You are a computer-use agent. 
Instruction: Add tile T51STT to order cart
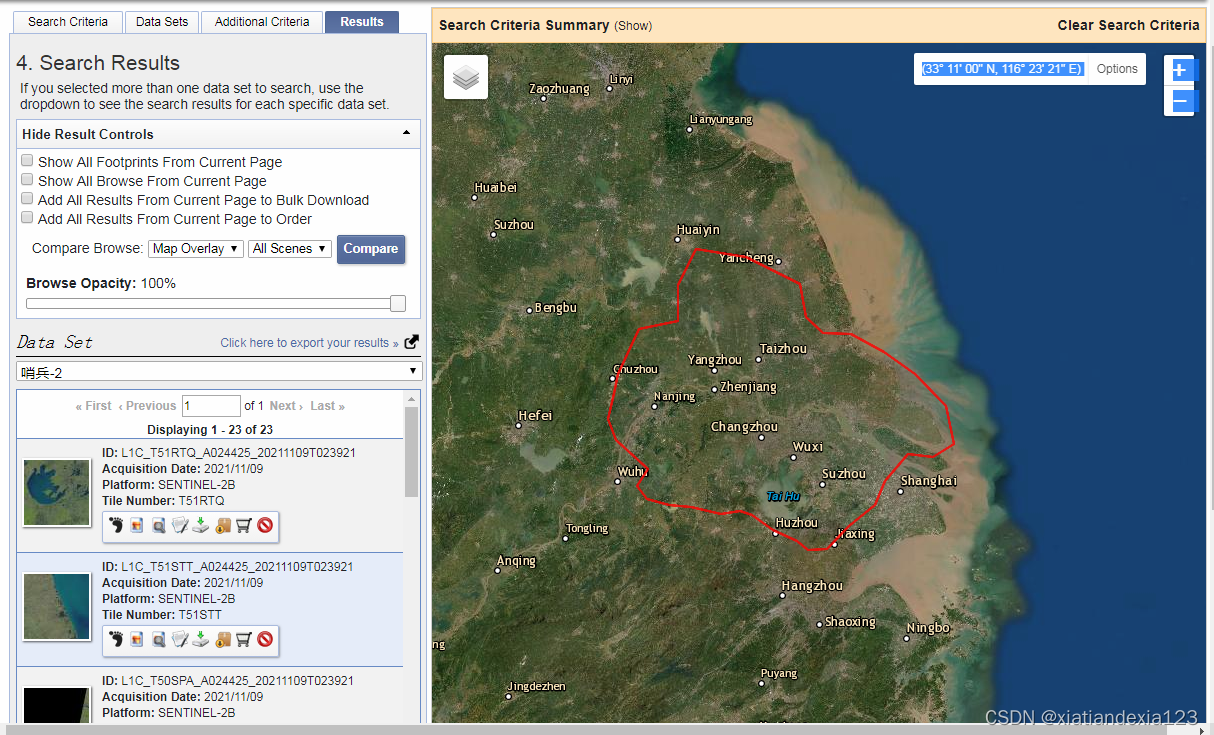(x=243, y=639)
